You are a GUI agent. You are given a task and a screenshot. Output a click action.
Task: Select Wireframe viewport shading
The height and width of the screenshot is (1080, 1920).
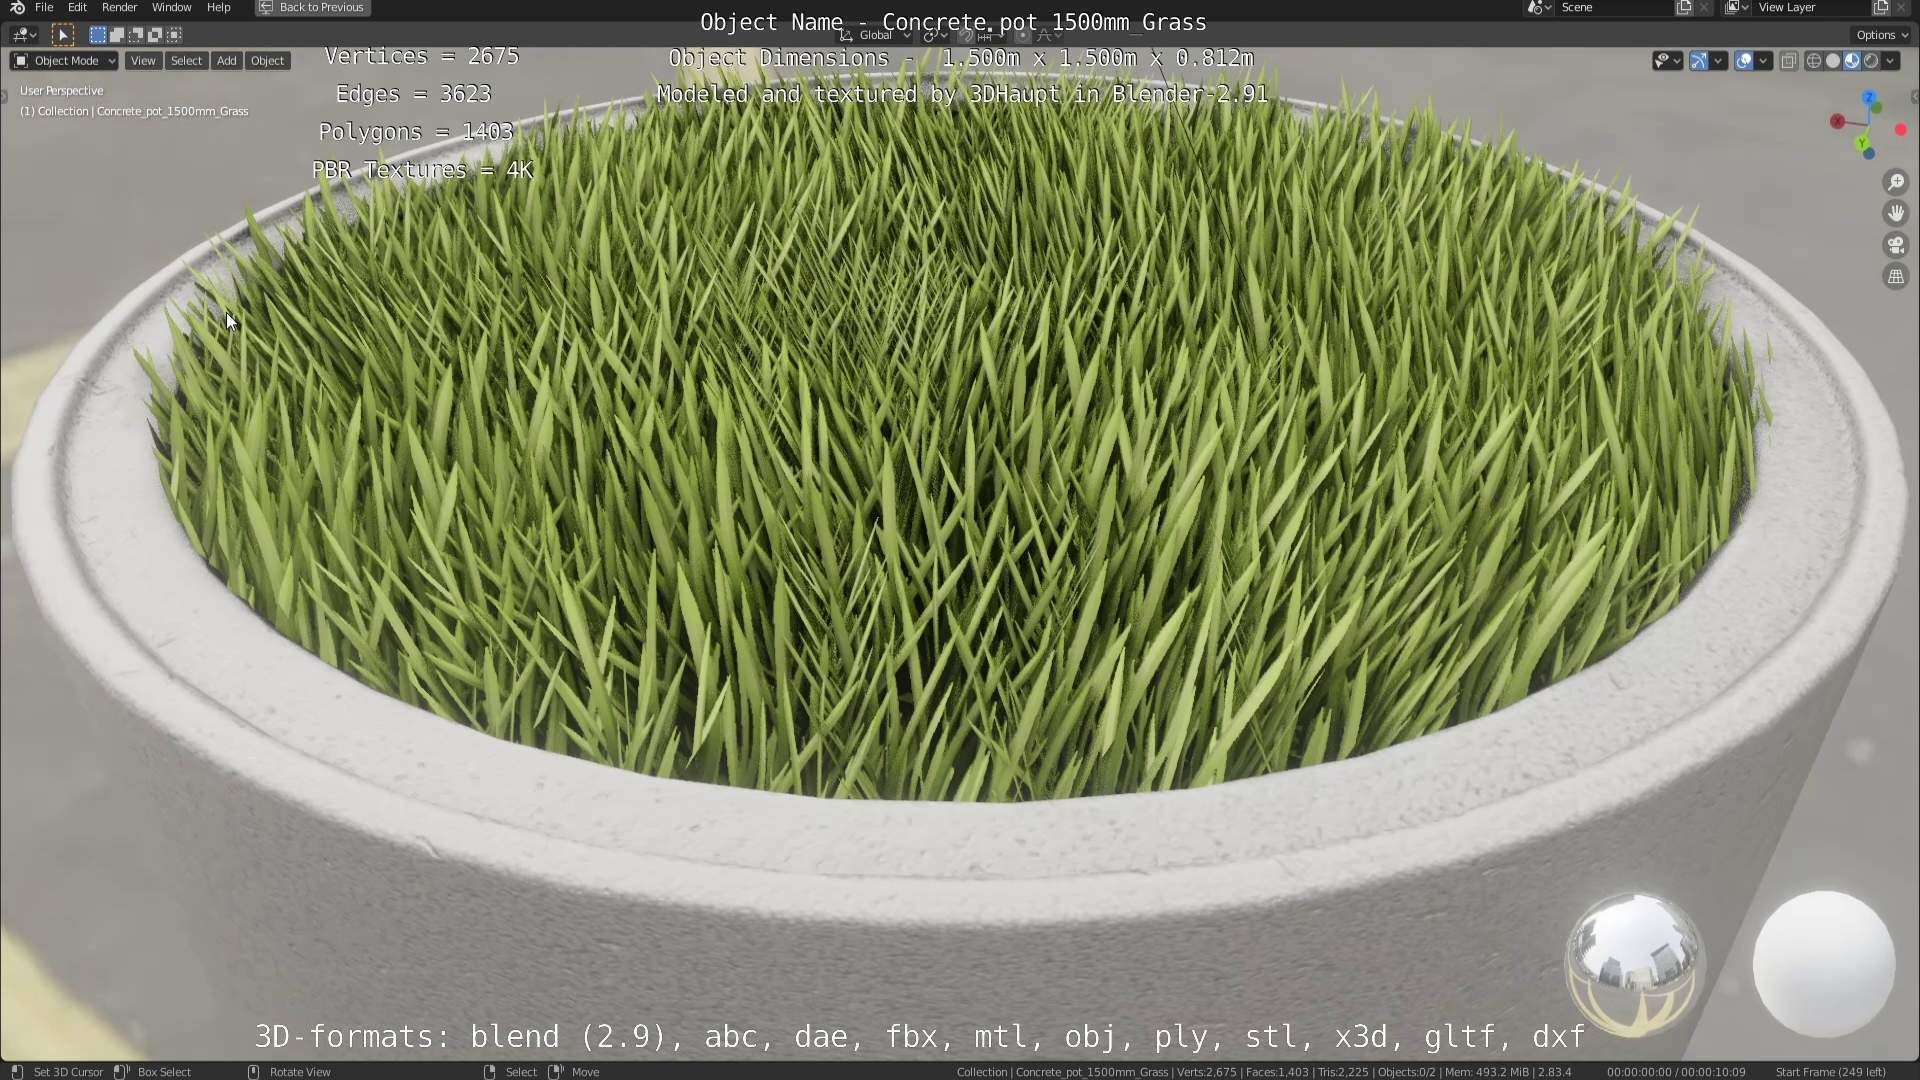(1814, 61)
